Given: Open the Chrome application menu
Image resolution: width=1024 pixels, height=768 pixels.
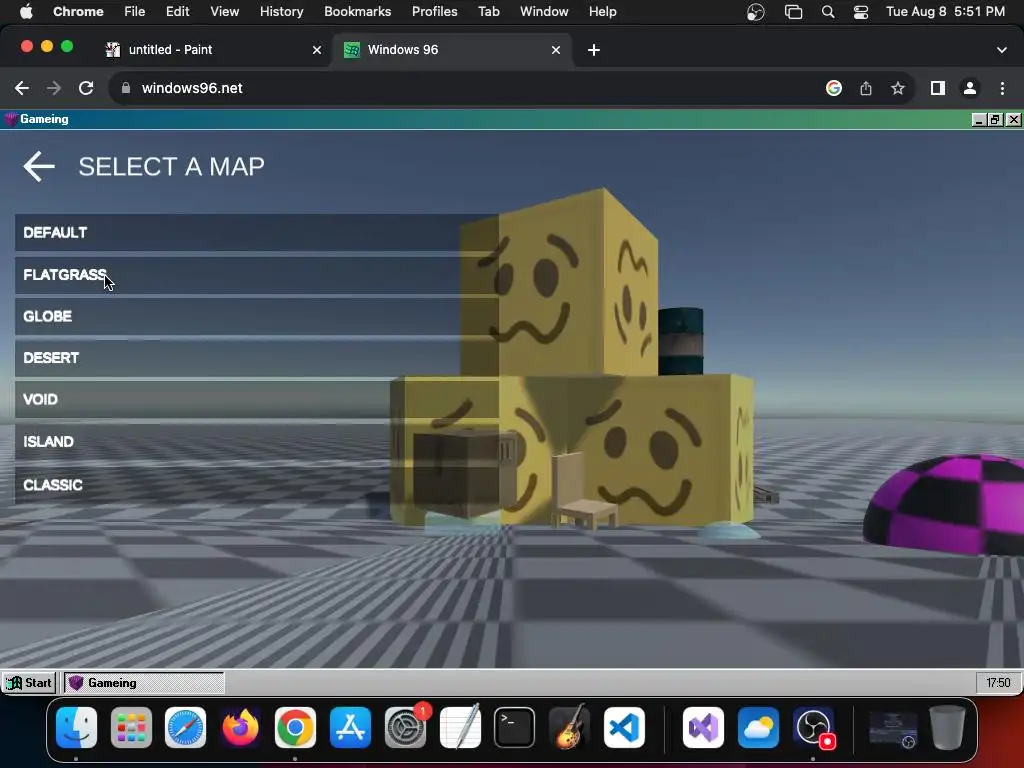Looking at the screenshot, I should click(x=78, y=12).
